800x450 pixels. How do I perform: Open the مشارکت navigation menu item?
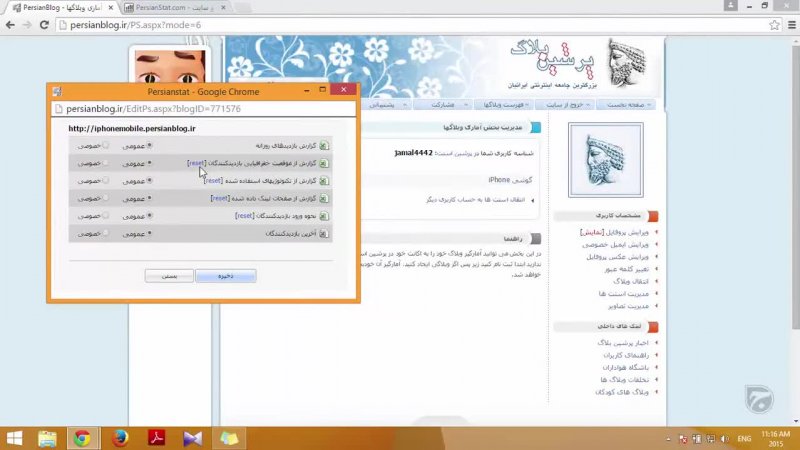(x=443, y=104)
